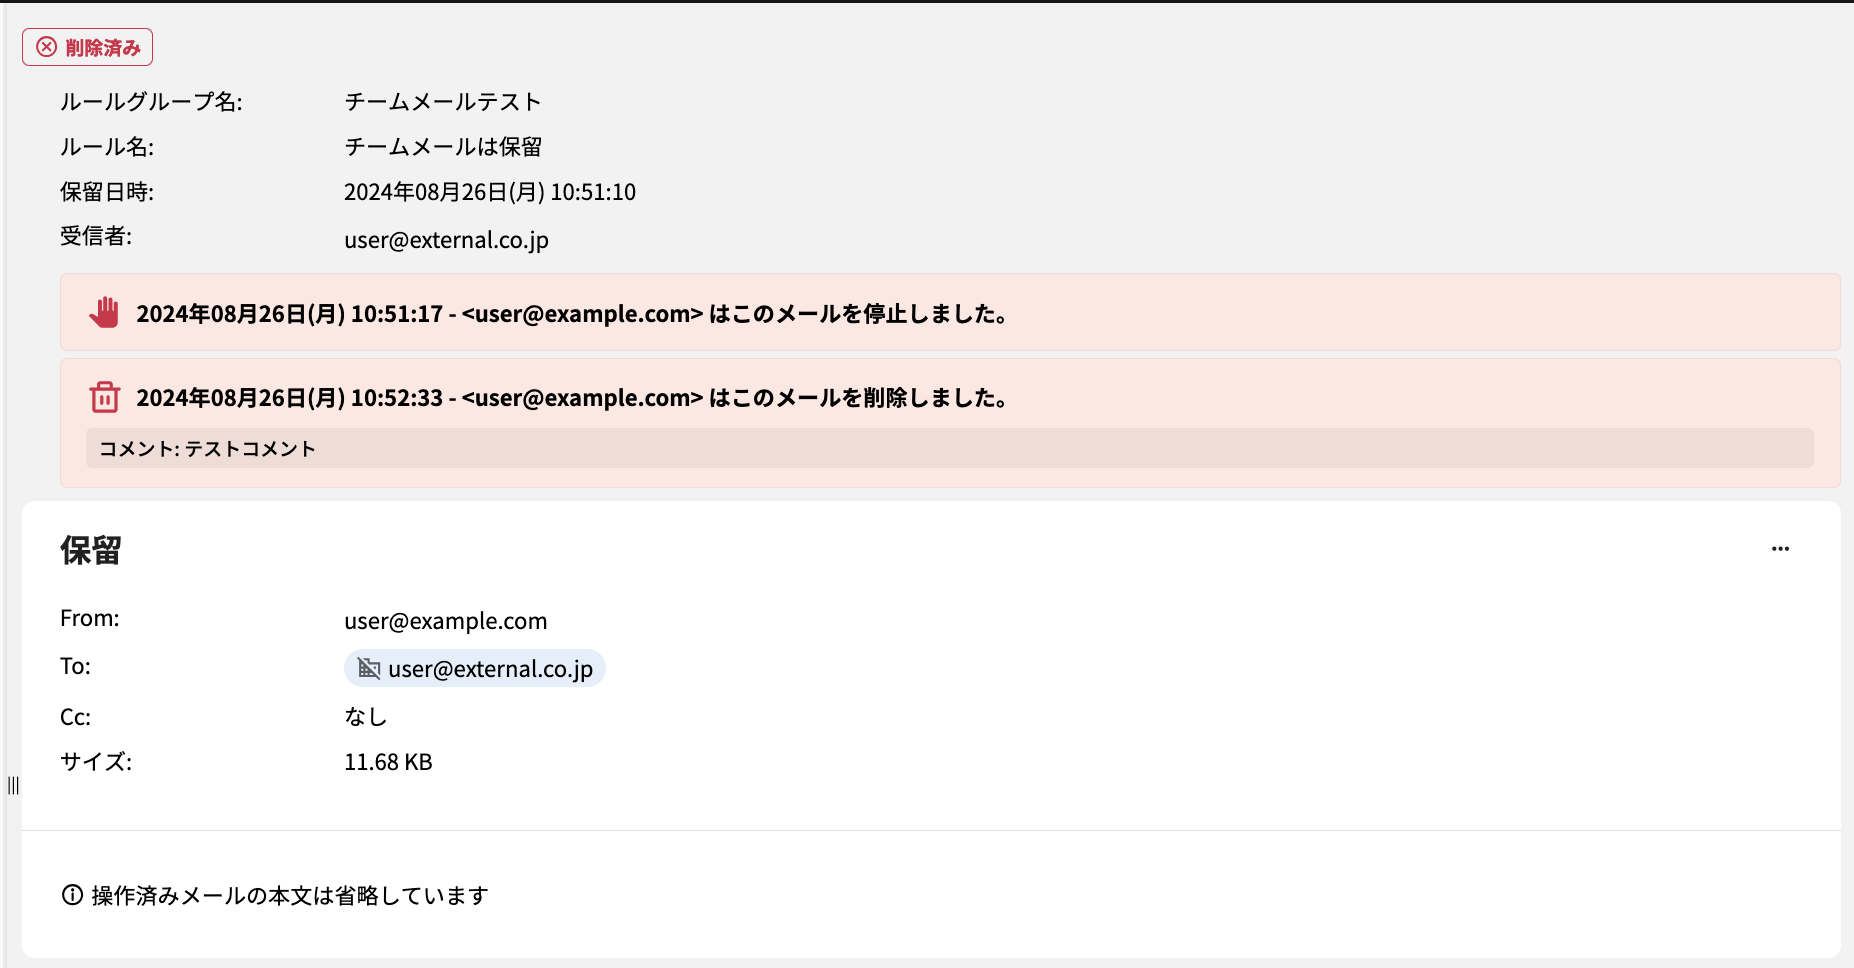Open the three-dot more options menu
The height and width of the screenshot is (968, 1854).
tap(1780, 549)
